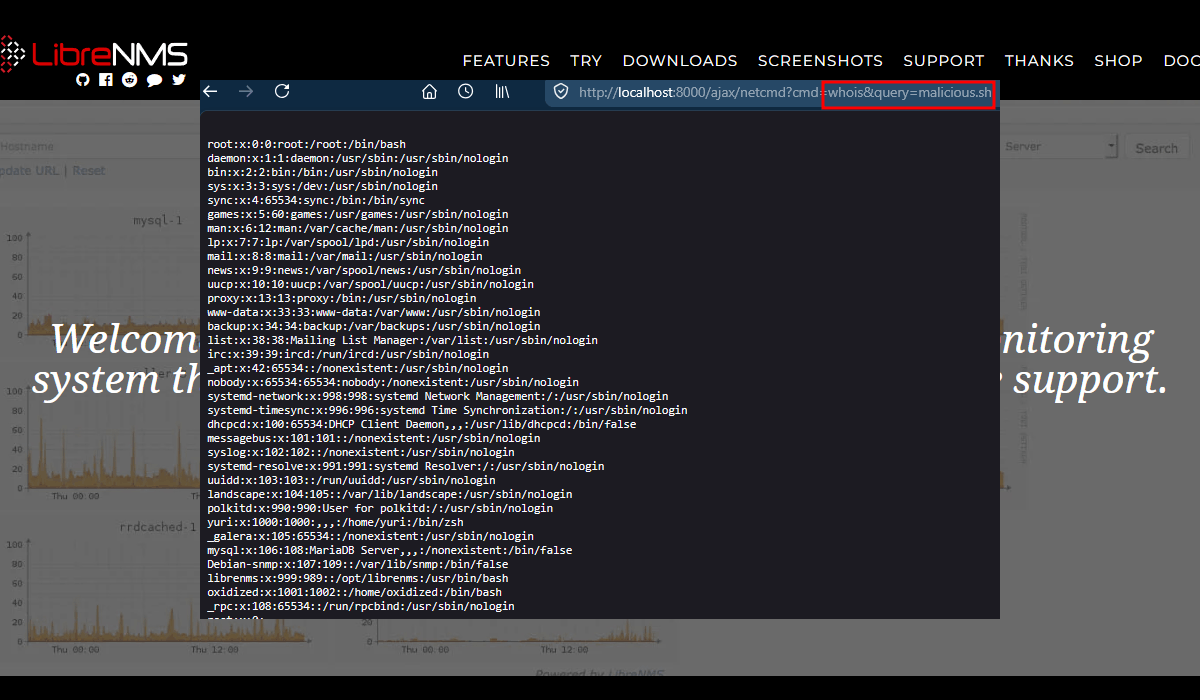Screen dimensions: 1200x700
Task: Select the home icon in the browser toolbar
Action: (429, 91)
